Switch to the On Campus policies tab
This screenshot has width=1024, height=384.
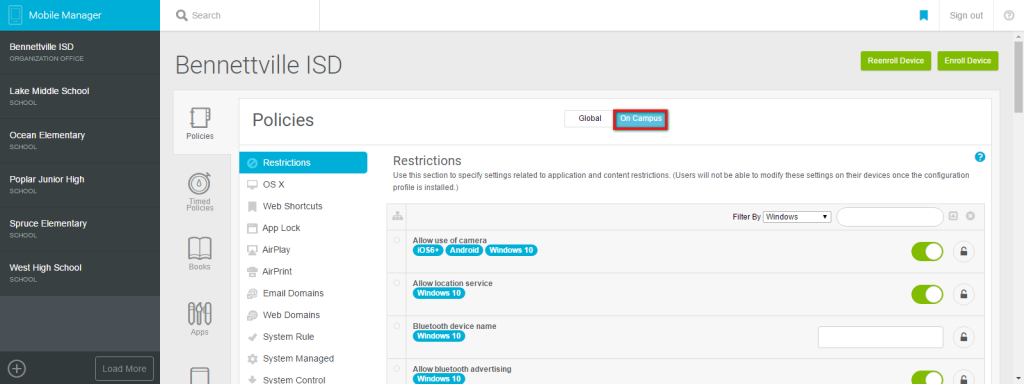point(641,119)
